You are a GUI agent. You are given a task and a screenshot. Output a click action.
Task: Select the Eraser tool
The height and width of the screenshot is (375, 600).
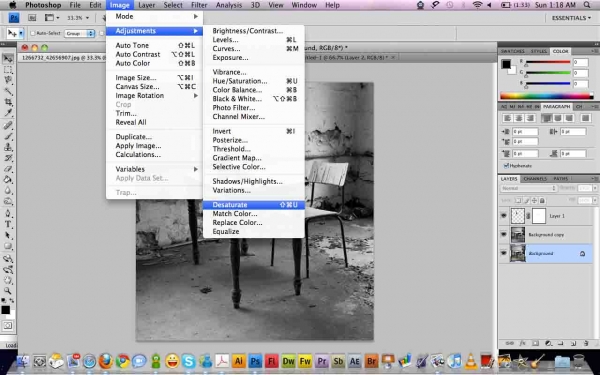(x=8, y=169)
